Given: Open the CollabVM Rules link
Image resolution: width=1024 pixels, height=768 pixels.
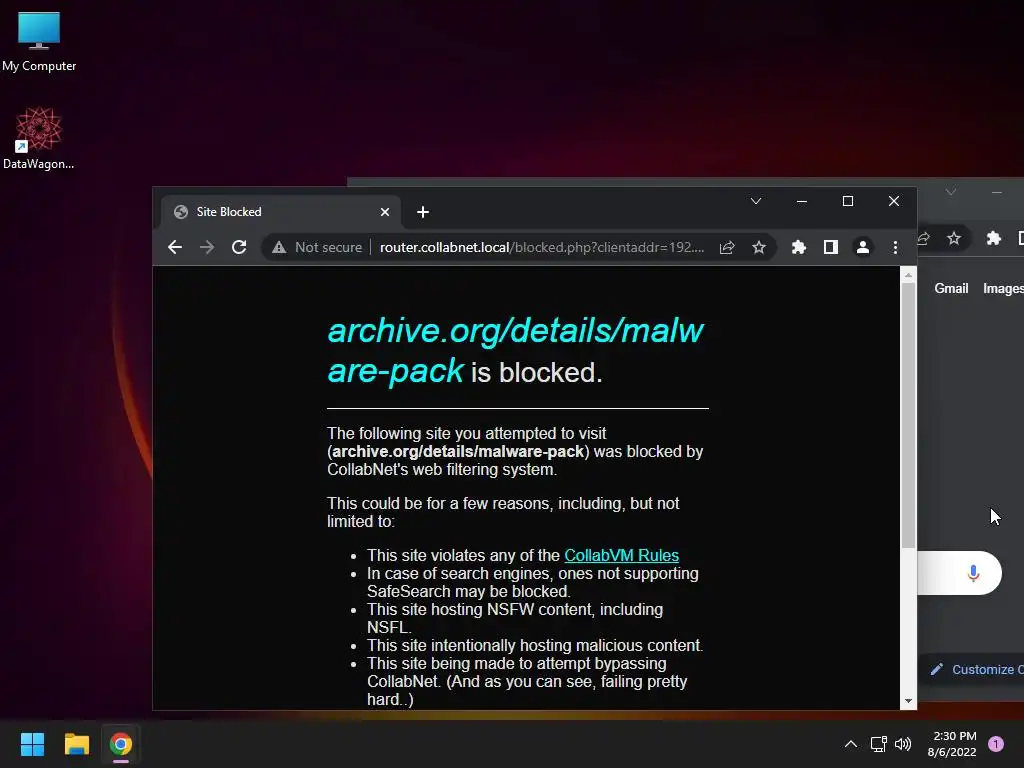Looking at the screenshot, I should (621, 555).
